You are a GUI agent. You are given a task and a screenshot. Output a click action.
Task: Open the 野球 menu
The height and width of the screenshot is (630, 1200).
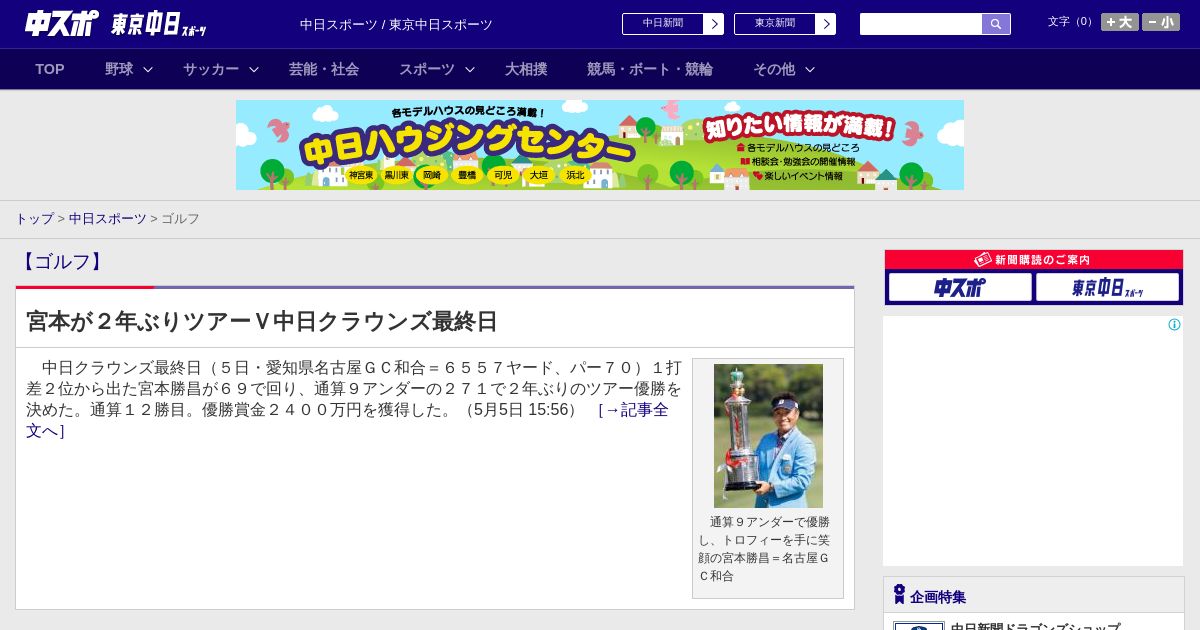pyautogui.click(x=119, y=69)
